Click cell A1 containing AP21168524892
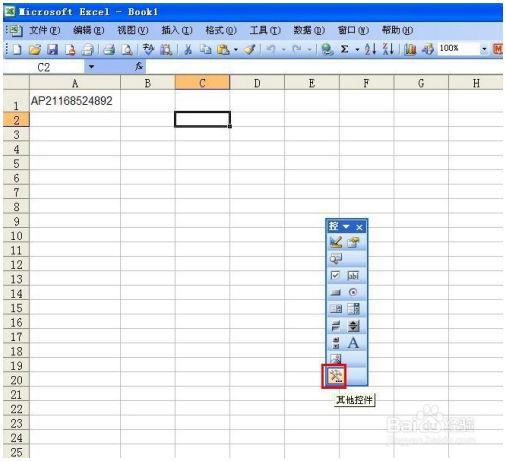Screen dimensions: 506x461 [75, 101]
